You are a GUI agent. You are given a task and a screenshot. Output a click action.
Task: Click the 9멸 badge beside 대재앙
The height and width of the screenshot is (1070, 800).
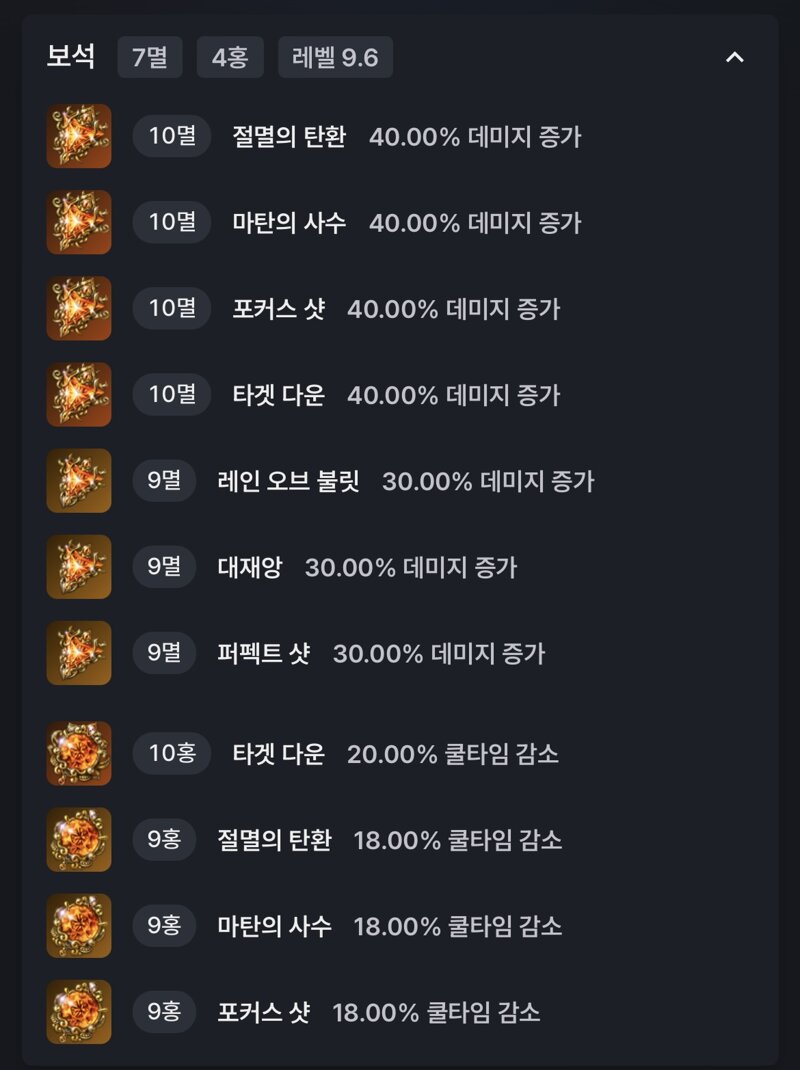click(165, 566)
